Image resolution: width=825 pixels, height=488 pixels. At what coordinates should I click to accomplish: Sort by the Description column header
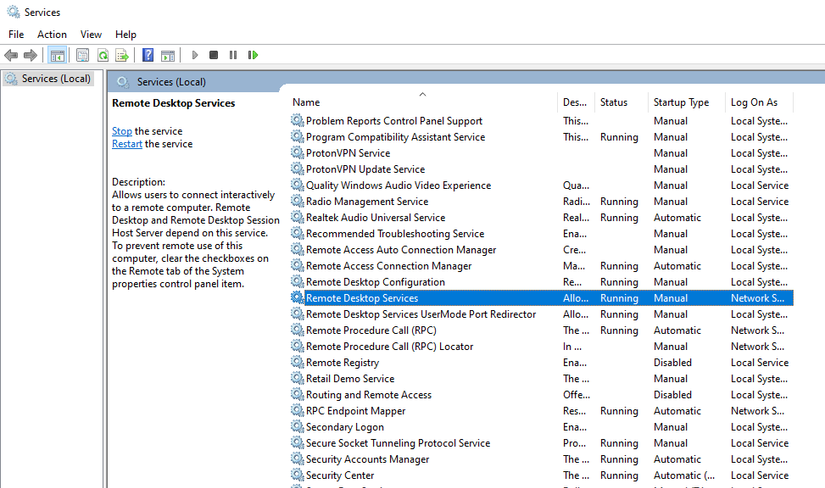[576, 102]
